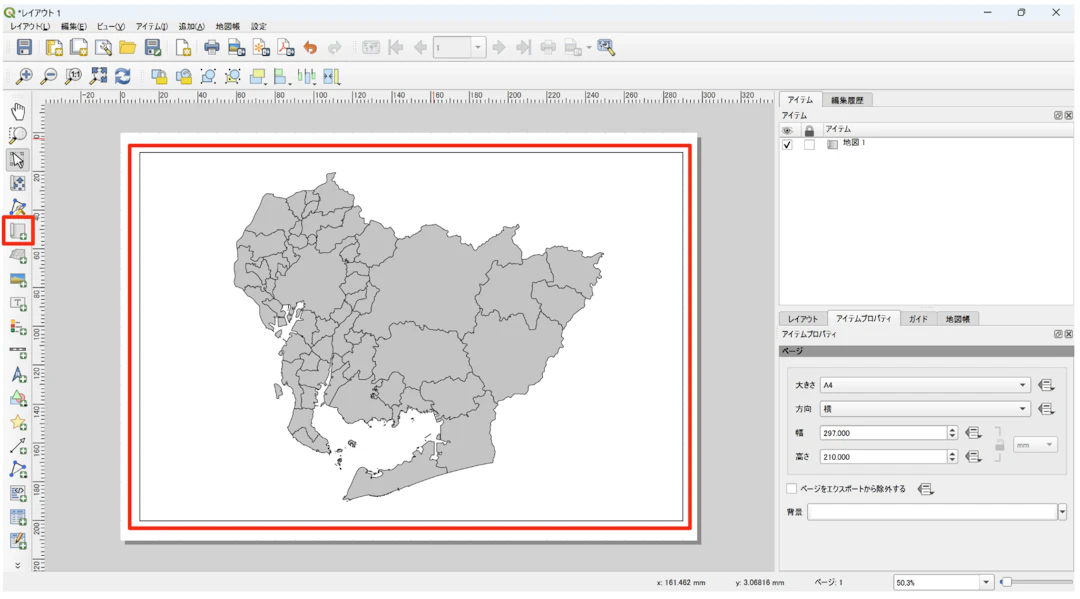Click the Export as PDF icon
Viewport: 1080px width, 599px height.
coord(285,48)
